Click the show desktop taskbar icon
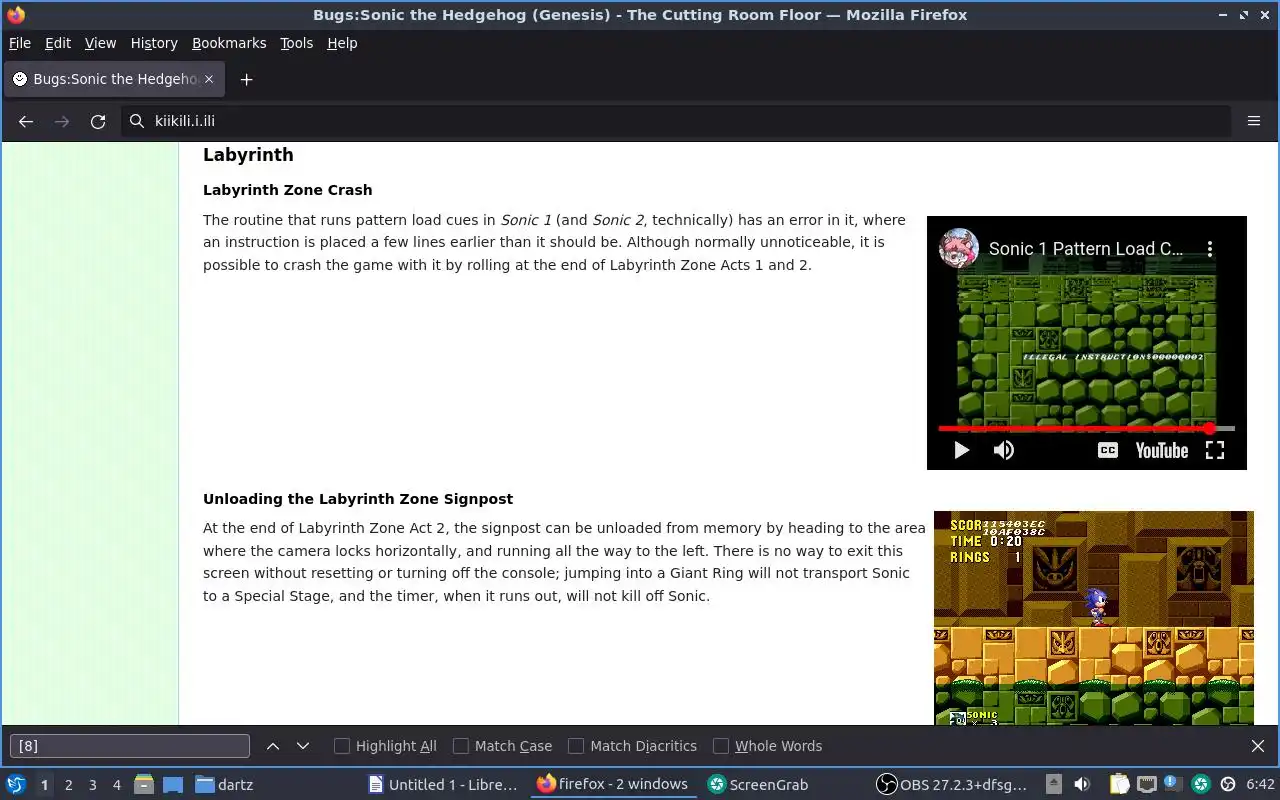The height and width of the screenshot is (800, 1280). click(x=172, y=784)
